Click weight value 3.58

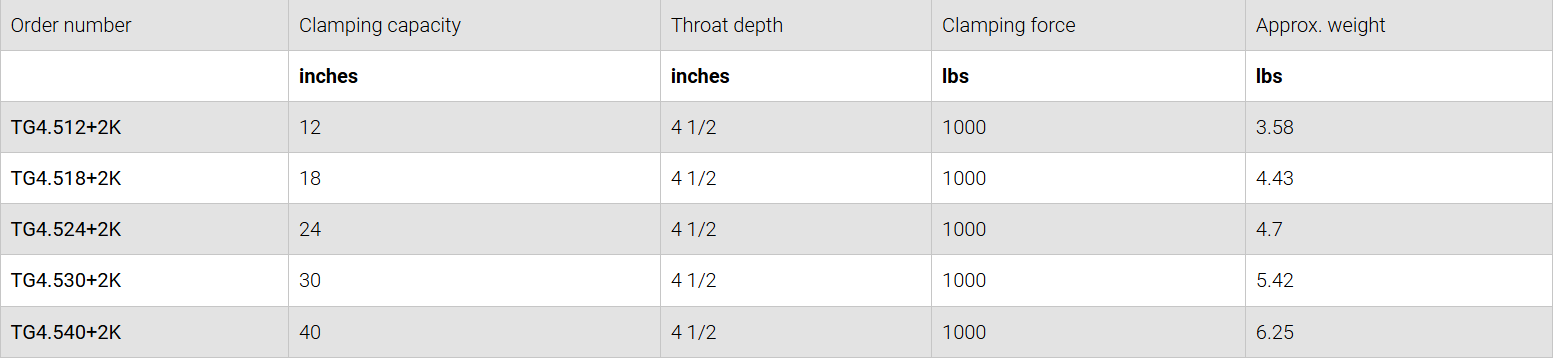click(x=1275, y=128)
